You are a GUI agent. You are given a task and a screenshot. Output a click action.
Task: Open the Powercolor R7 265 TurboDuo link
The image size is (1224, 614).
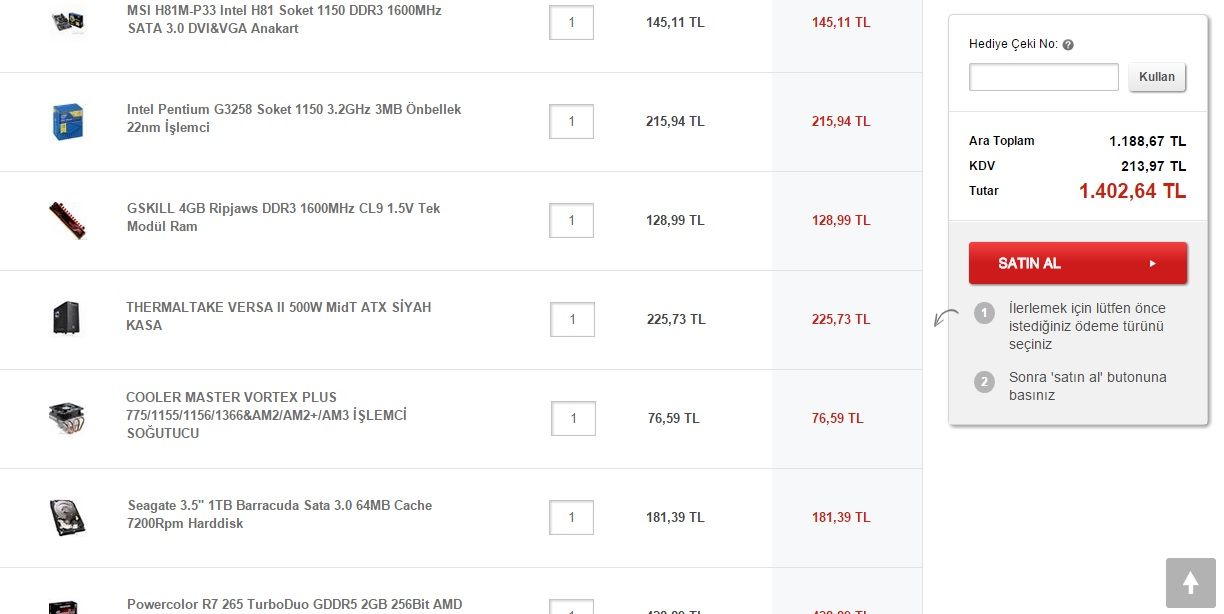pos(294,604)
